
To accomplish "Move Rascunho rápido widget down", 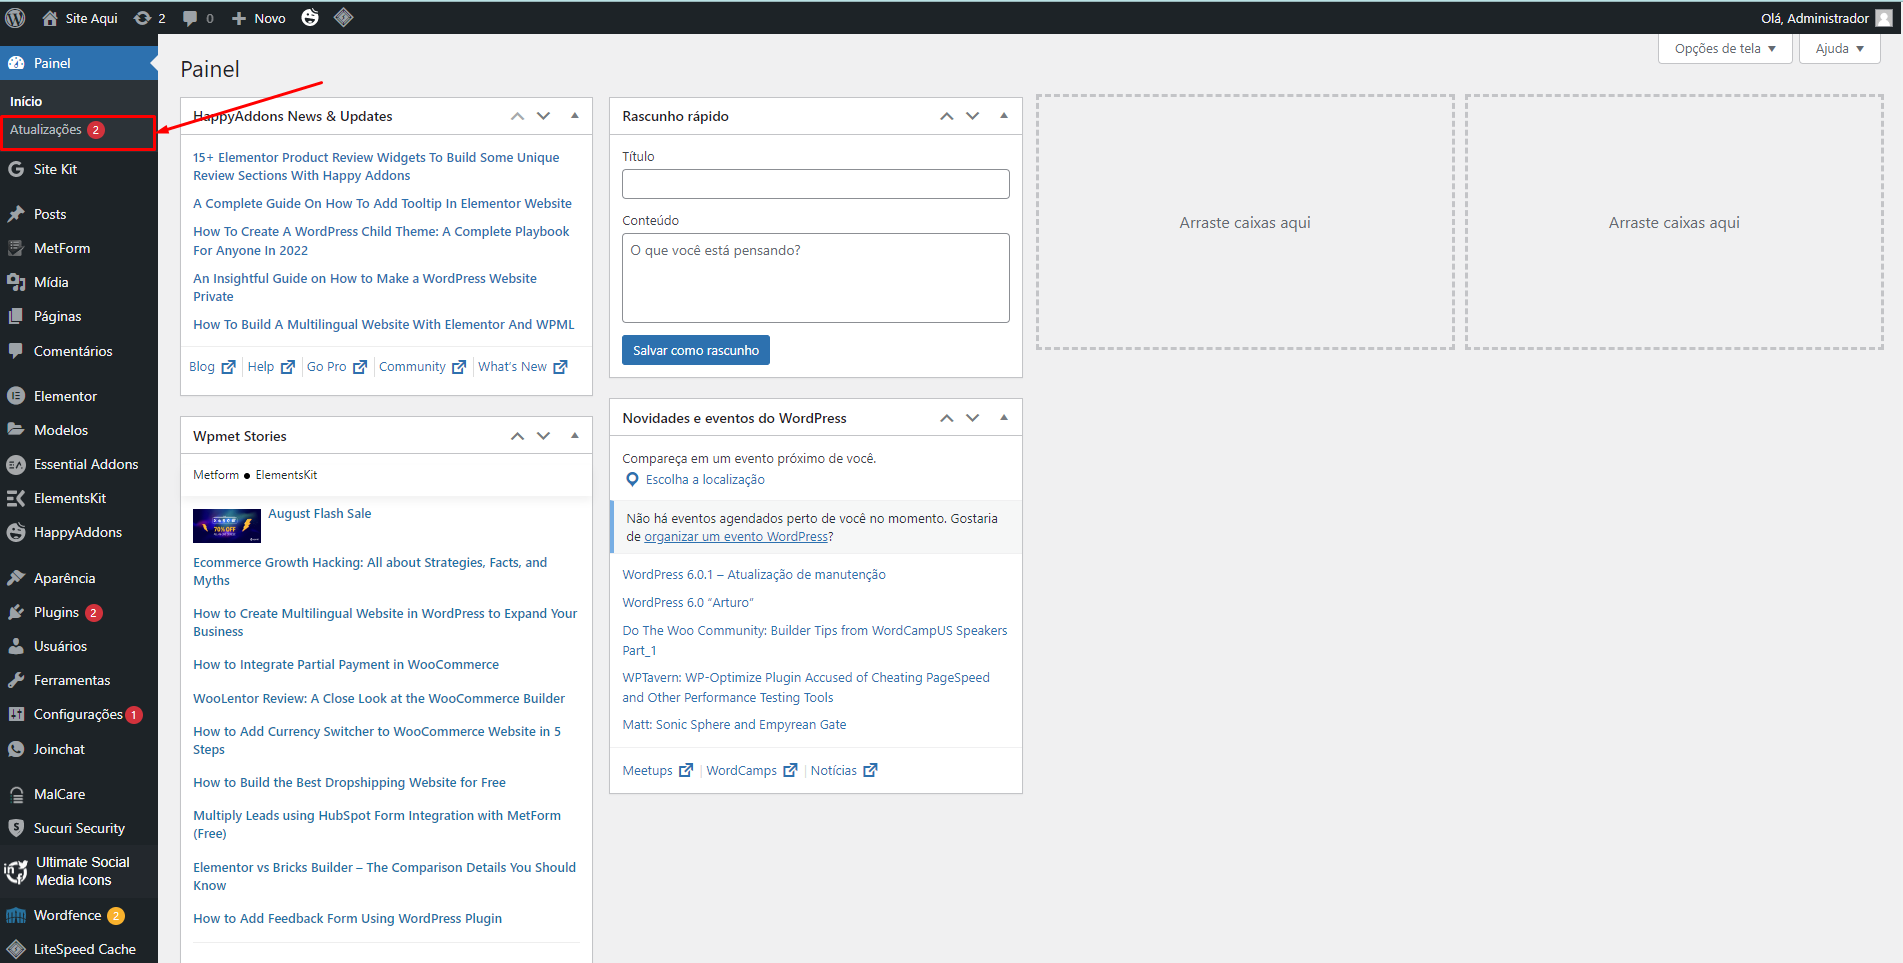I will pos(972,116).
